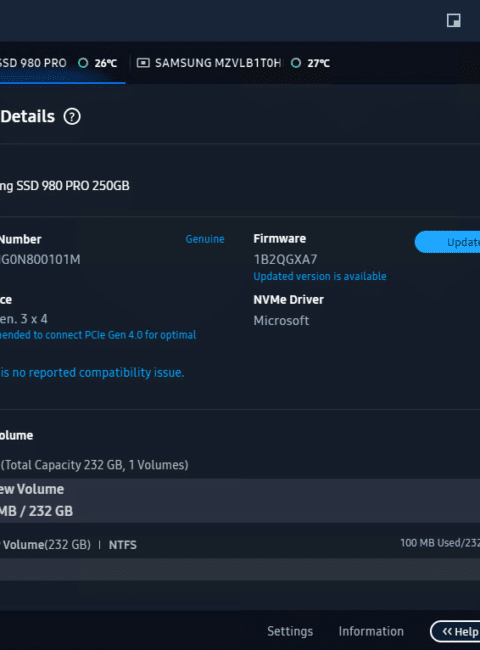
Task: Open the Details help question mark icon
Action: click(72, 116)
